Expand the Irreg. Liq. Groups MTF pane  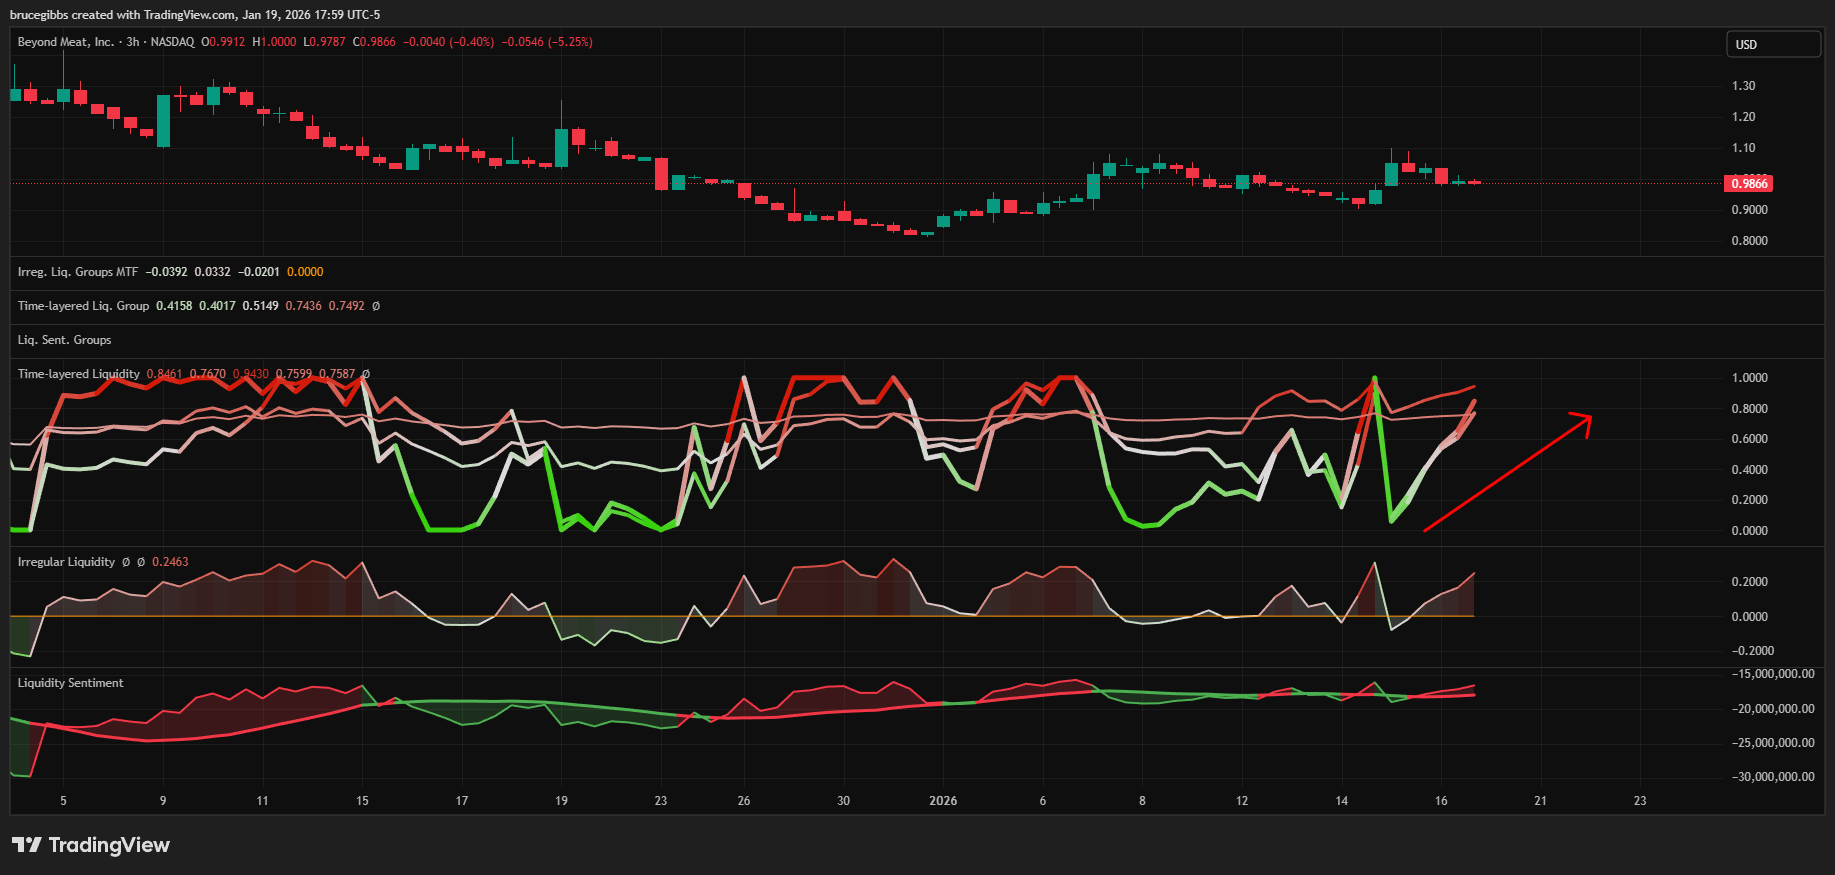tap(78, 272)
